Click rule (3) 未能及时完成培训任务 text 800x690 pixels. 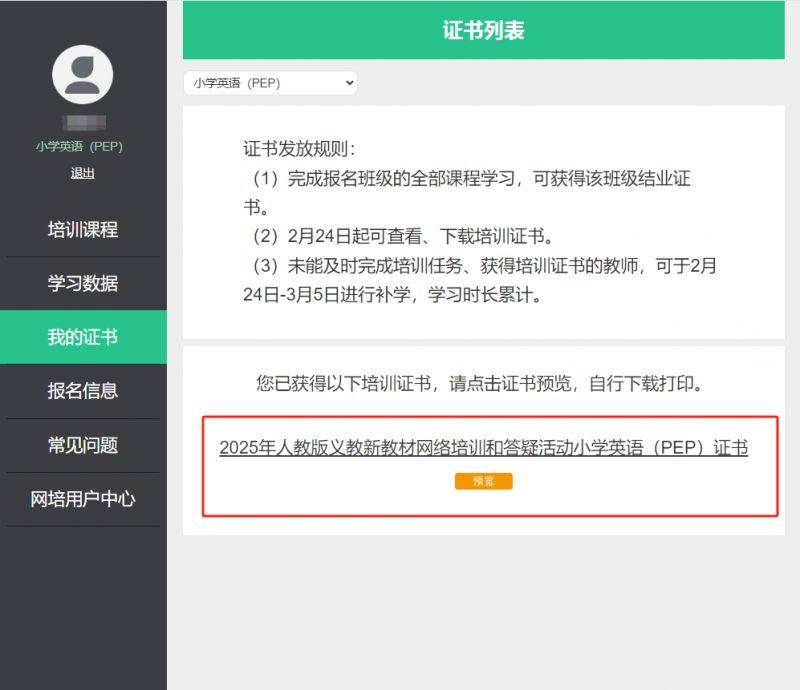point(480,280)
